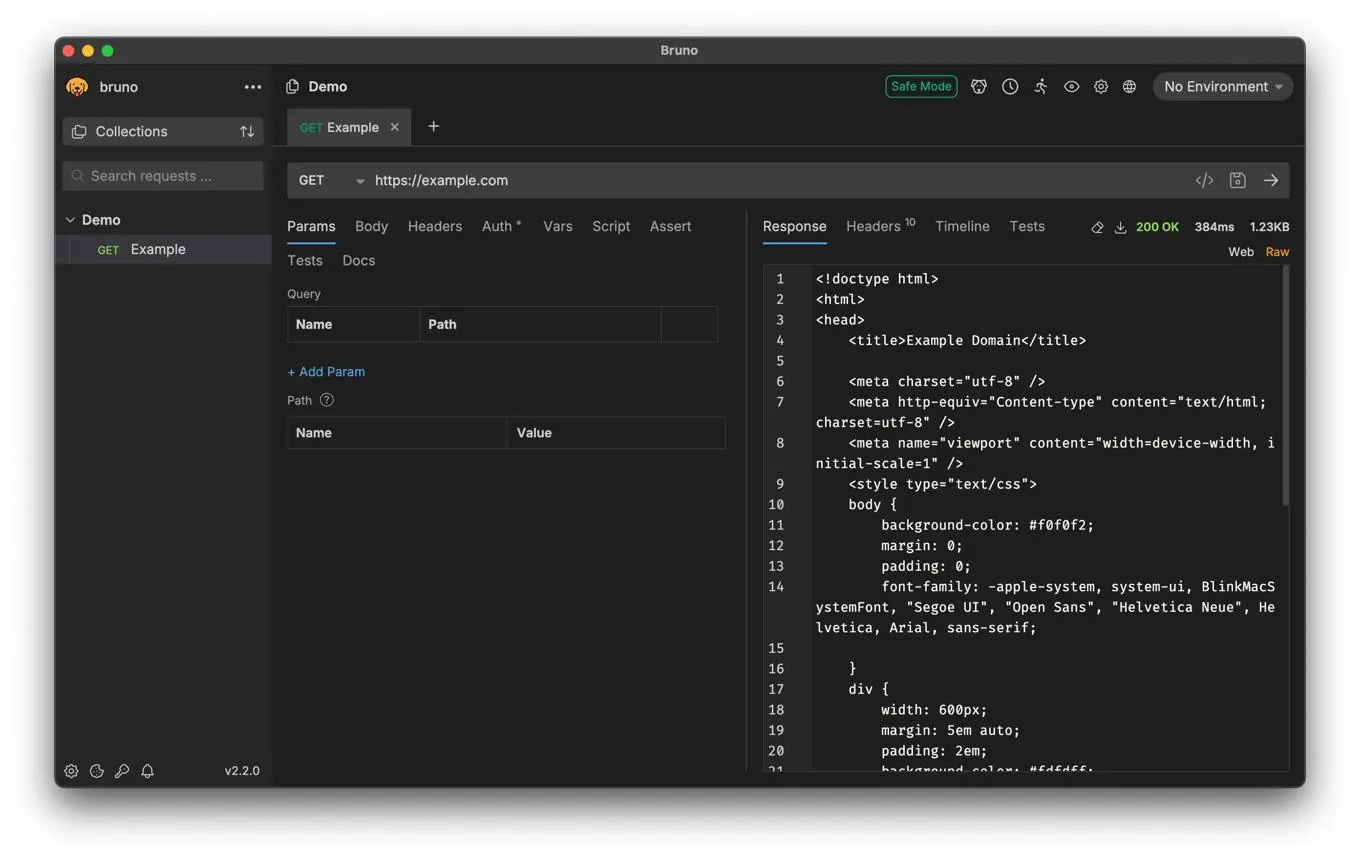Collapse the Demo collection chevron
Screen dimensions: 1360x860
point(70,220)
